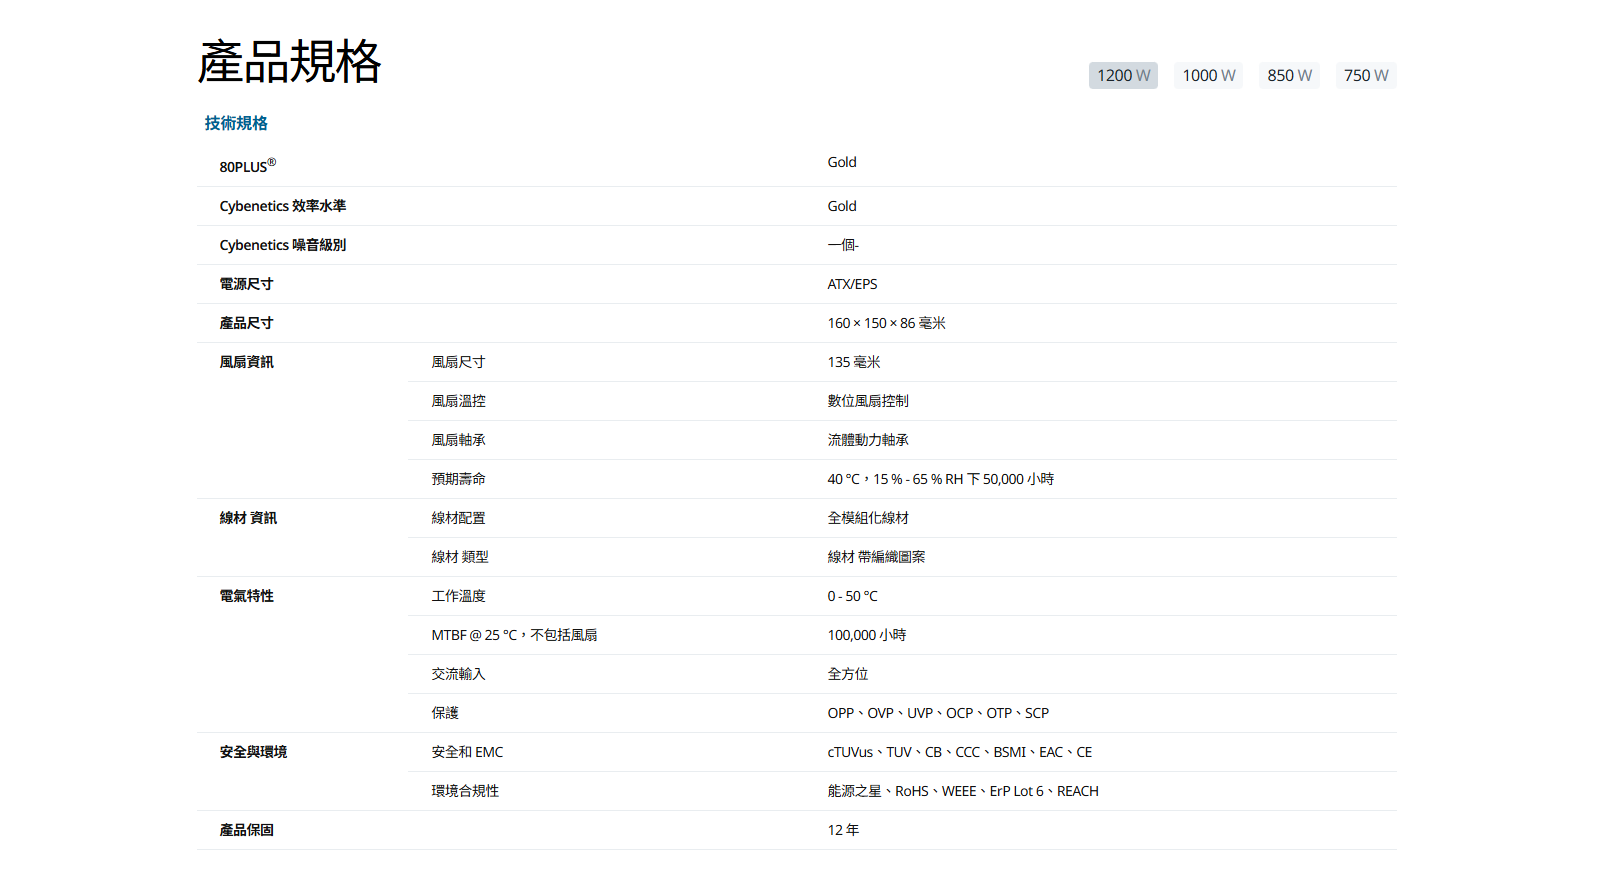
Task: Click the 電氣特性 category label
Action: (x=246, y=596)
